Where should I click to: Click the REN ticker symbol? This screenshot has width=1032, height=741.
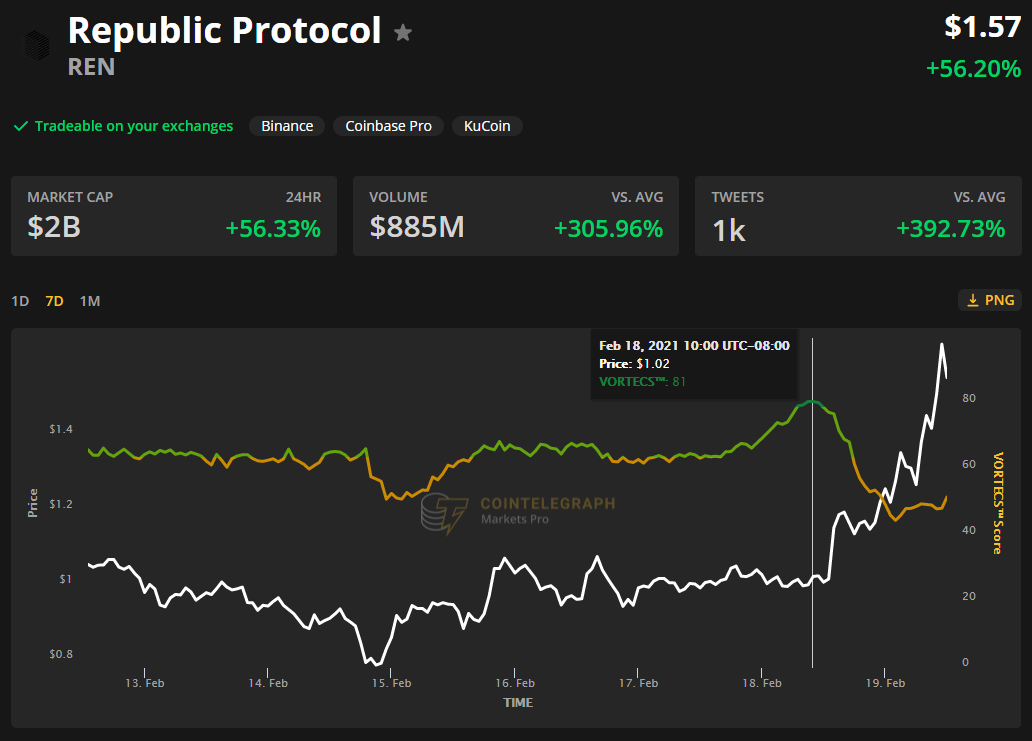pyautogui.click(x=91, y=67)
